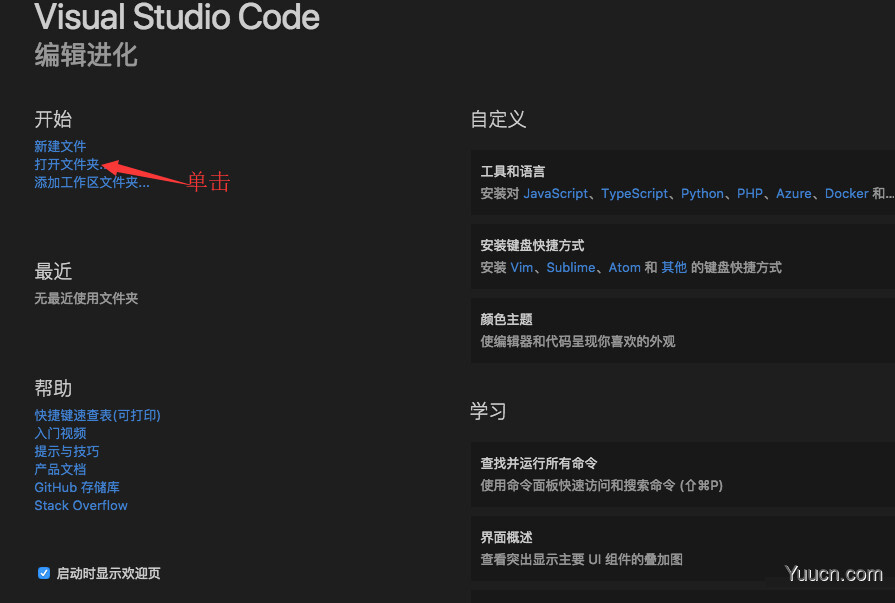Screen dimensions: 895x603
Task: Open the 产品文档 link
Action: 60,469
